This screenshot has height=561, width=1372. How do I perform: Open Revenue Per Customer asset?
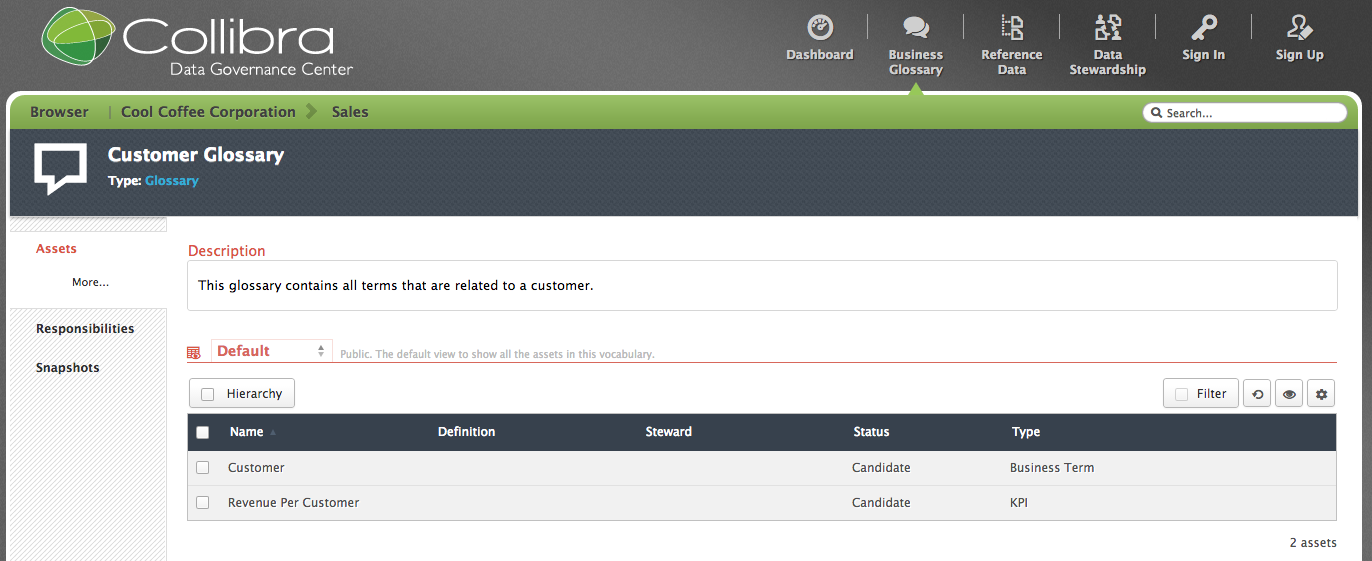click(293, 503)
